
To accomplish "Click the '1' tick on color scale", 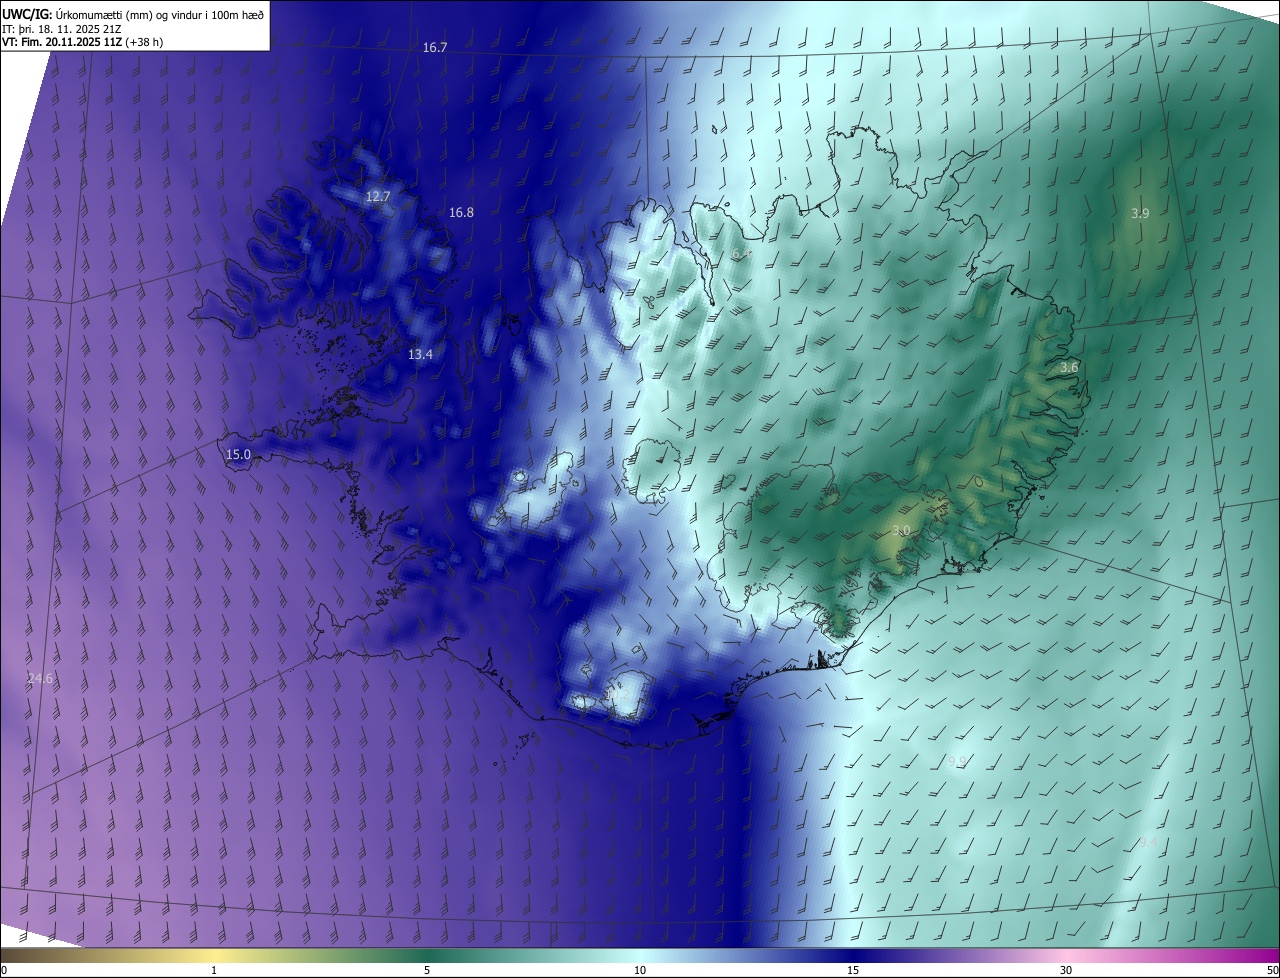I will tap(214, 970).
